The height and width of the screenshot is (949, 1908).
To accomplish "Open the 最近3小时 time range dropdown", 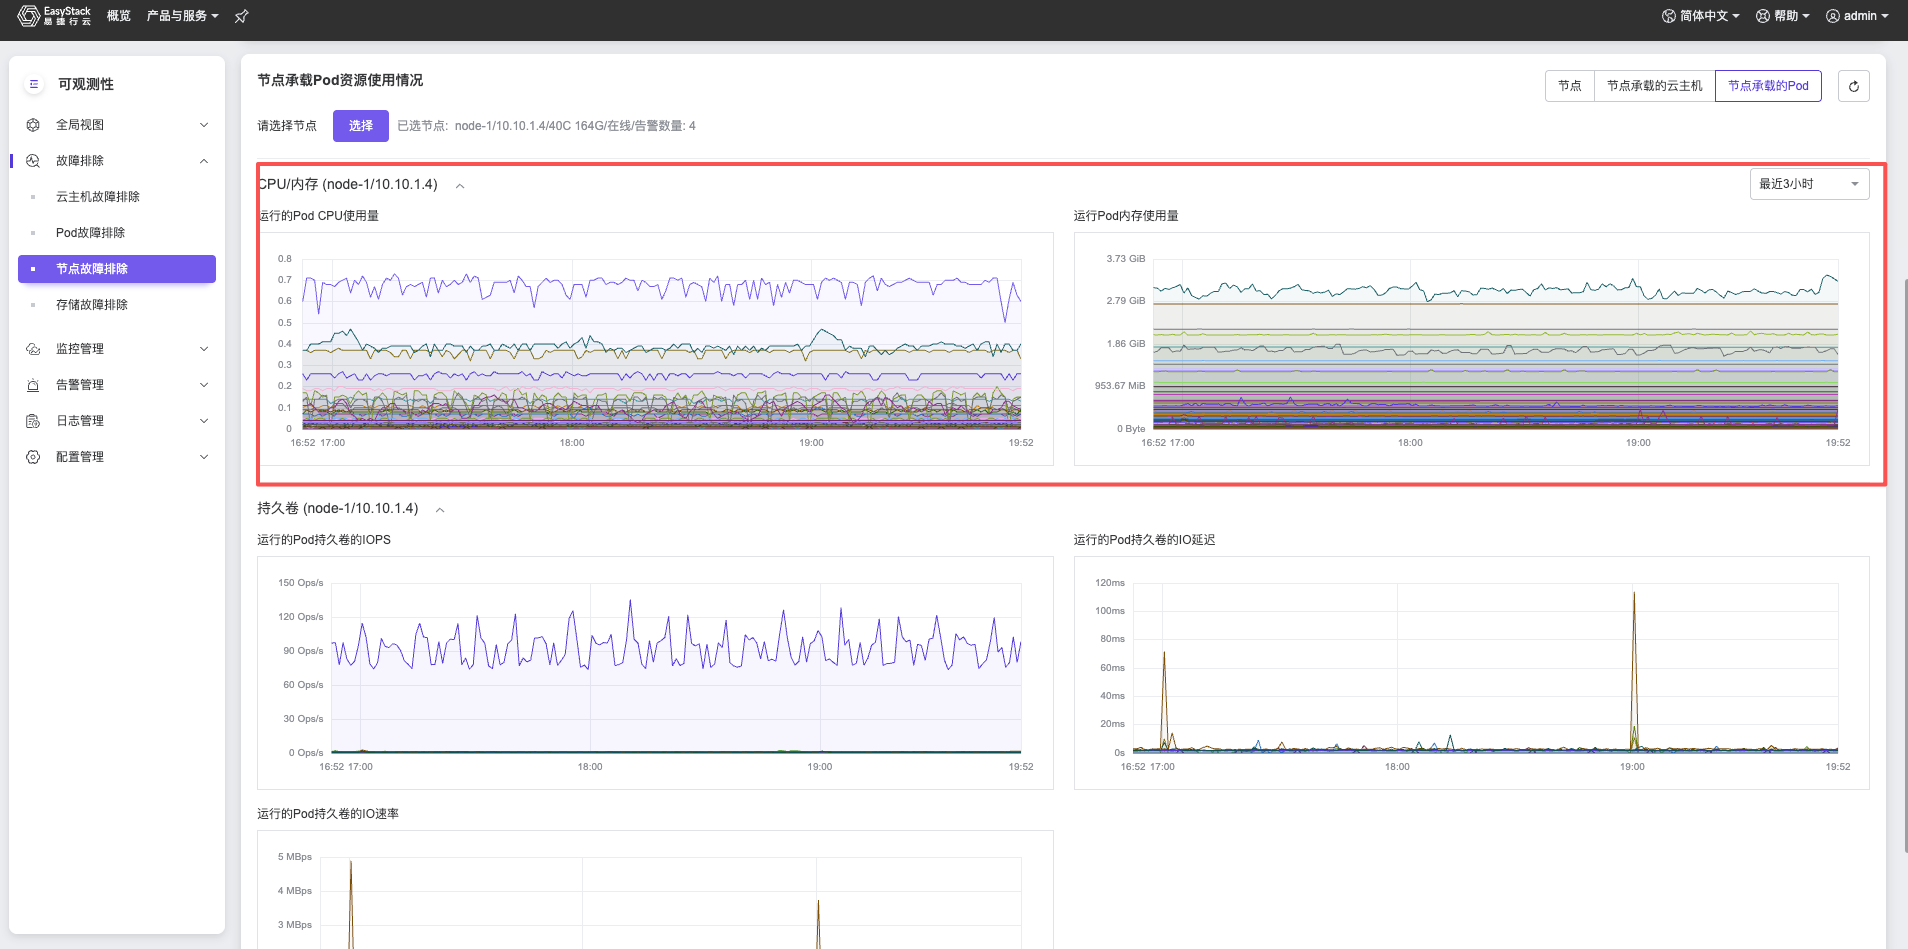I will pyautogui.click(x=1809, y=184).
